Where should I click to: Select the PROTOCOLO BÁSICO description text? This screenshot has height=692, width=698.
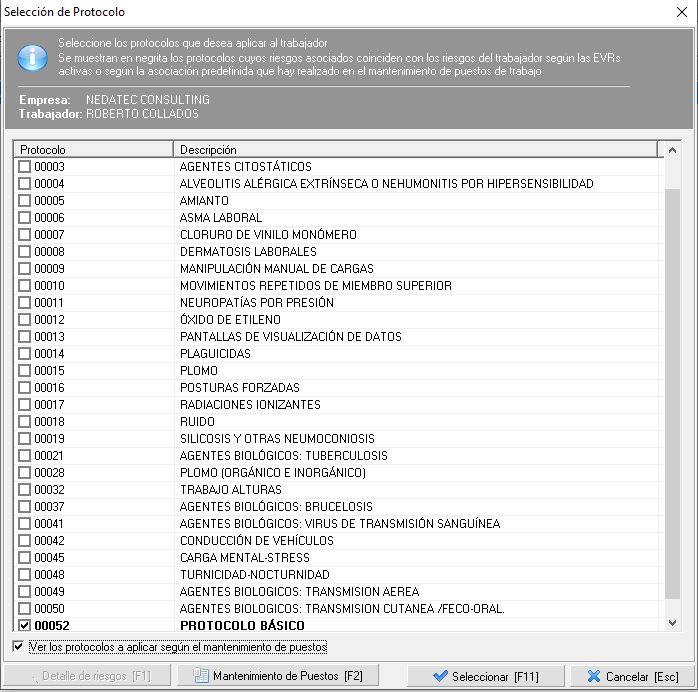(x=242, y=625)
